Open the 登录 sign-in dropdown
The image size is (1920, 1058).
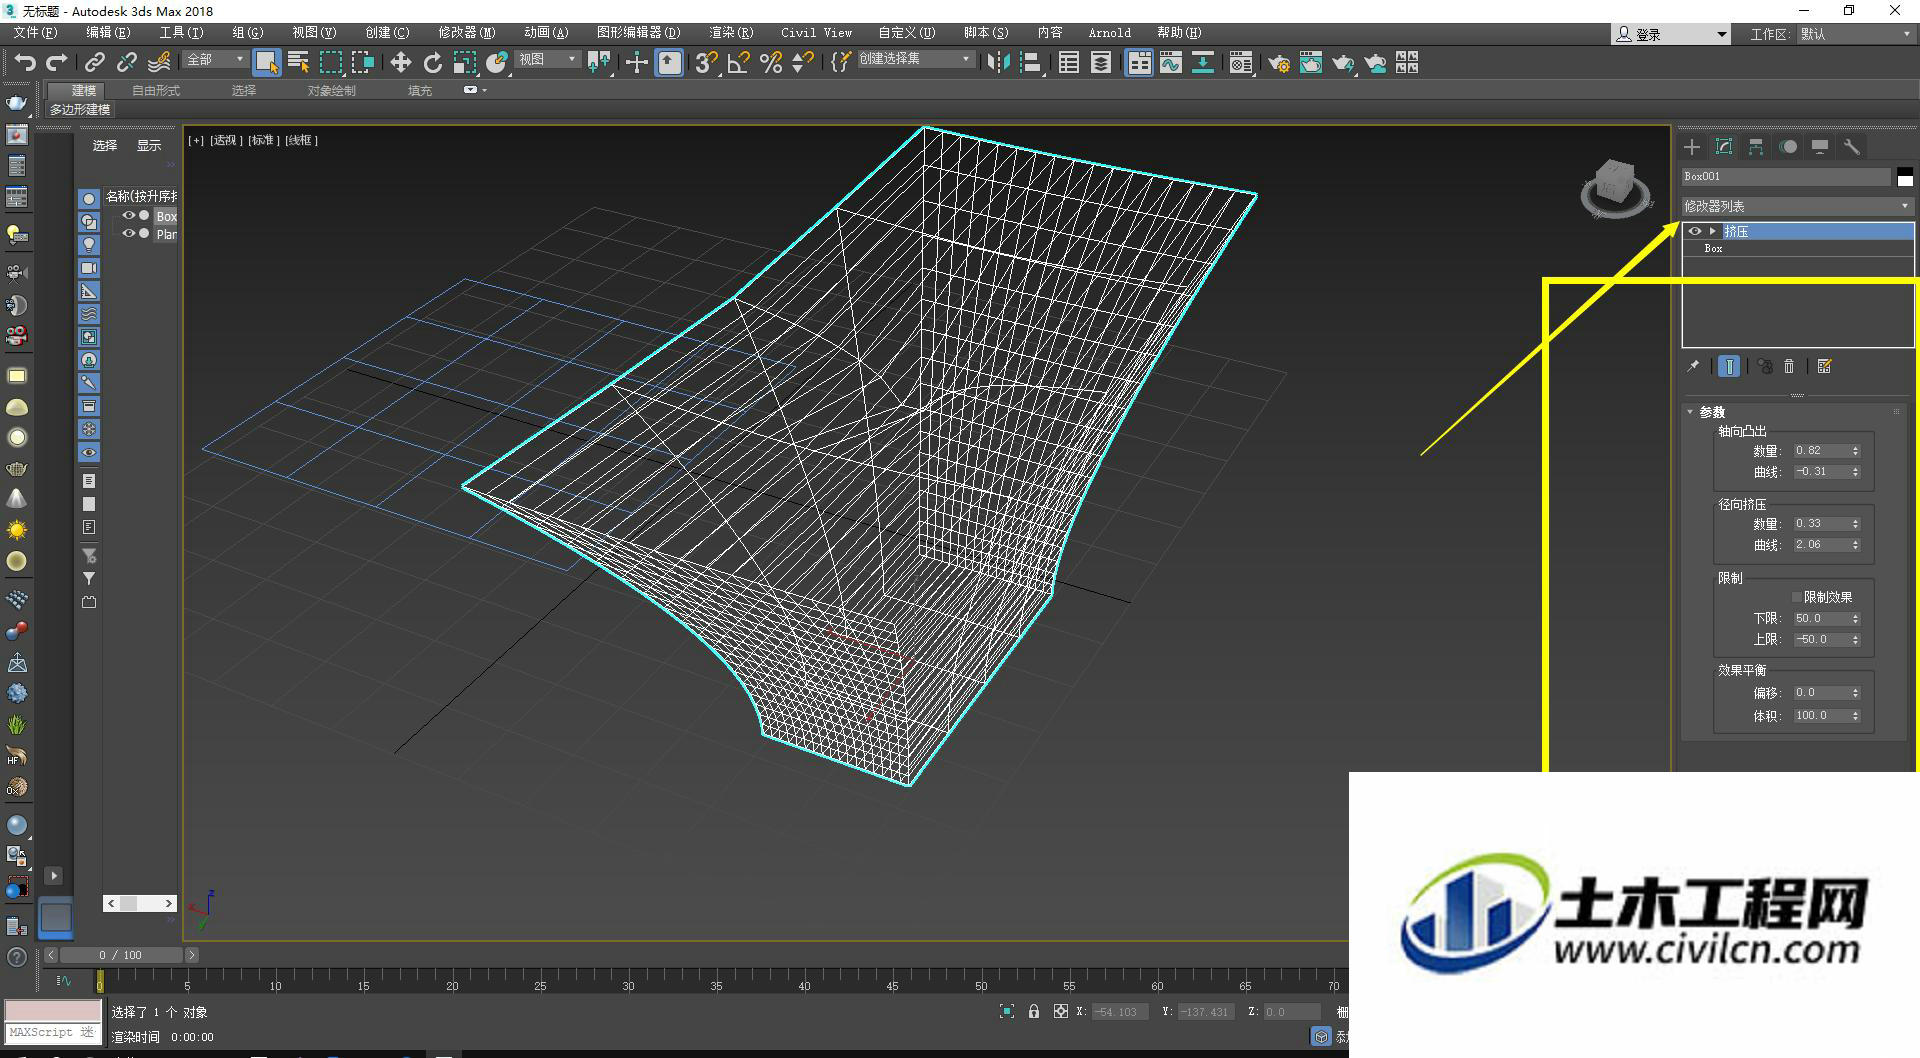(x=1671, y=34)
